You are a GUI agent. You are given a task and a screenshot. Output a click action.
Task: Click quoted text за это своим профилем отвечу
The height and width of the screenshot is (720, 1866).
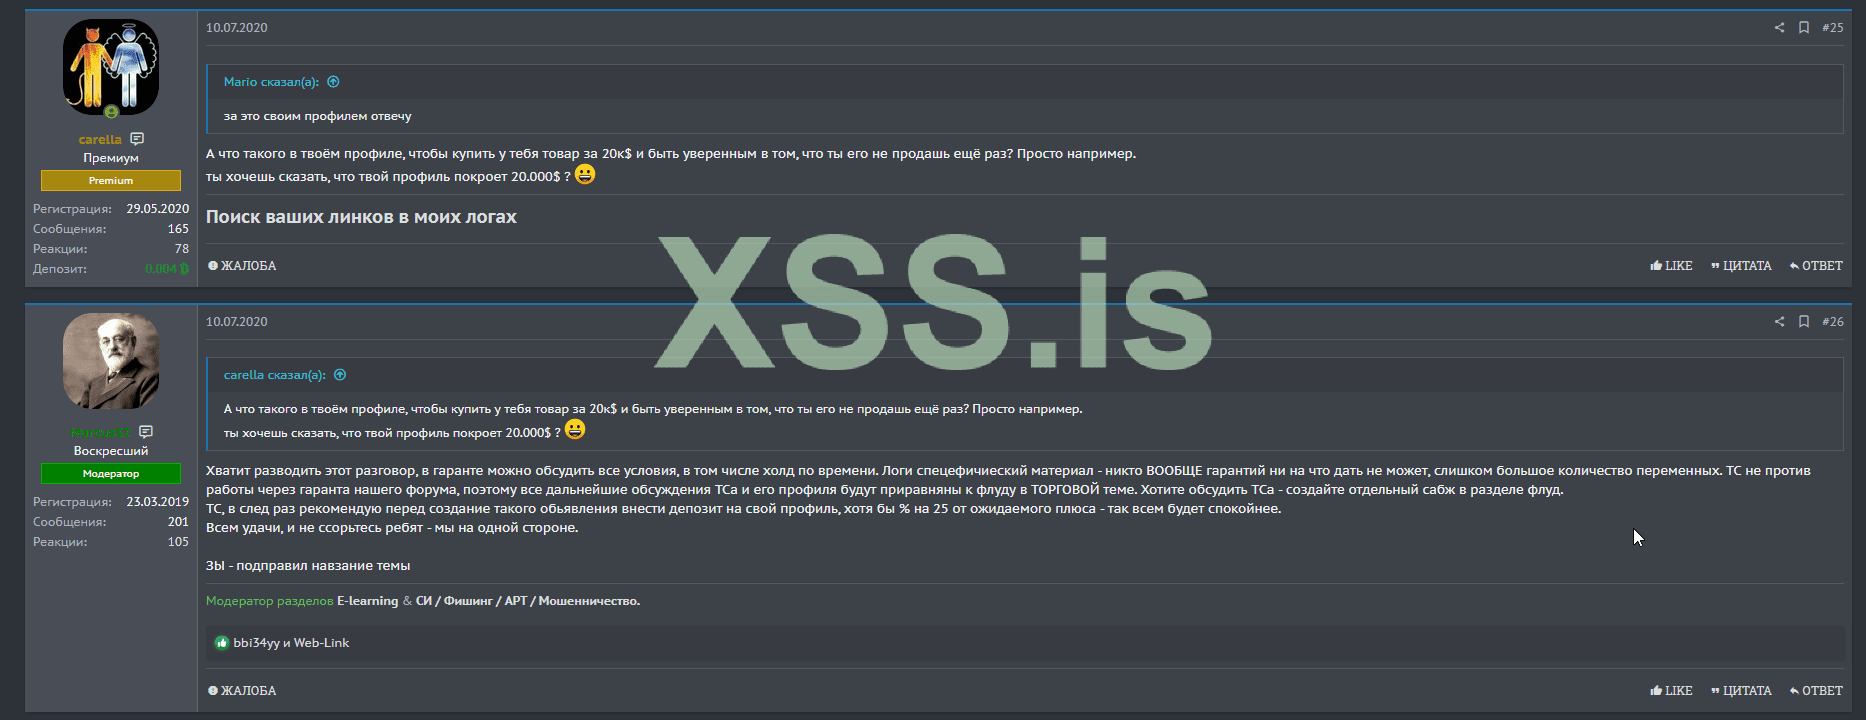point(318,116)
